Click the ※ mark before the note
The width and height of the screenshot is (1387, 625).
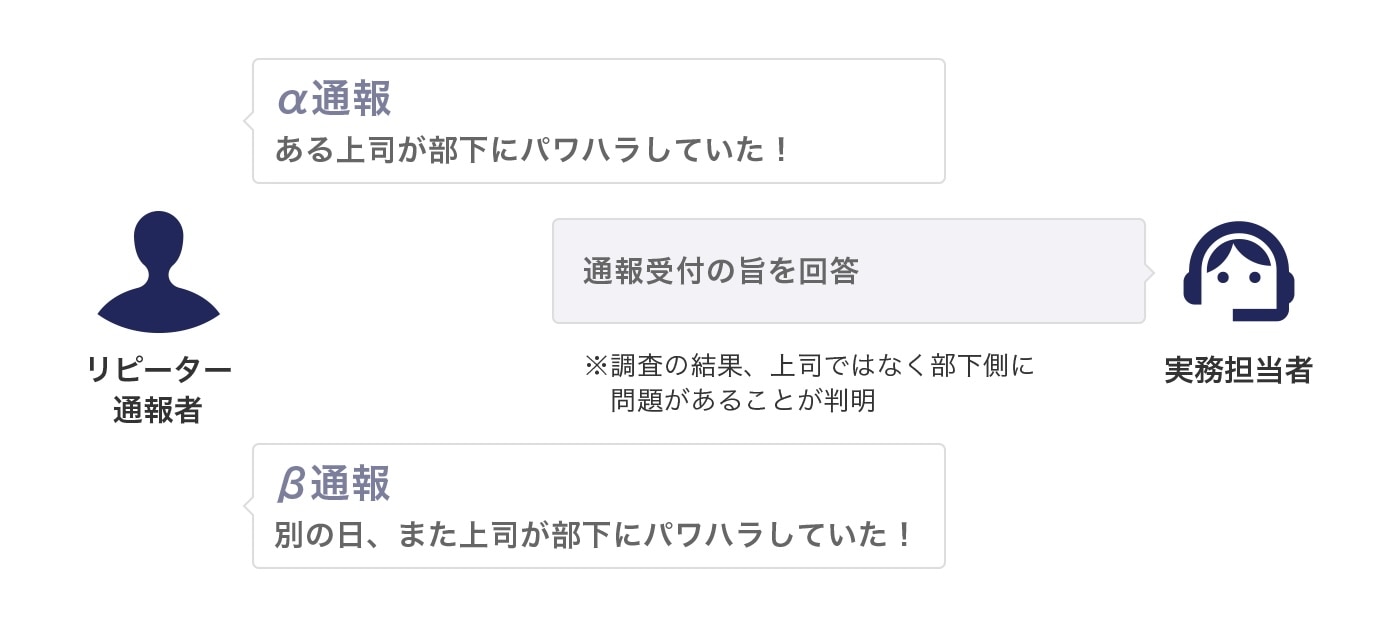coord(596,366)
